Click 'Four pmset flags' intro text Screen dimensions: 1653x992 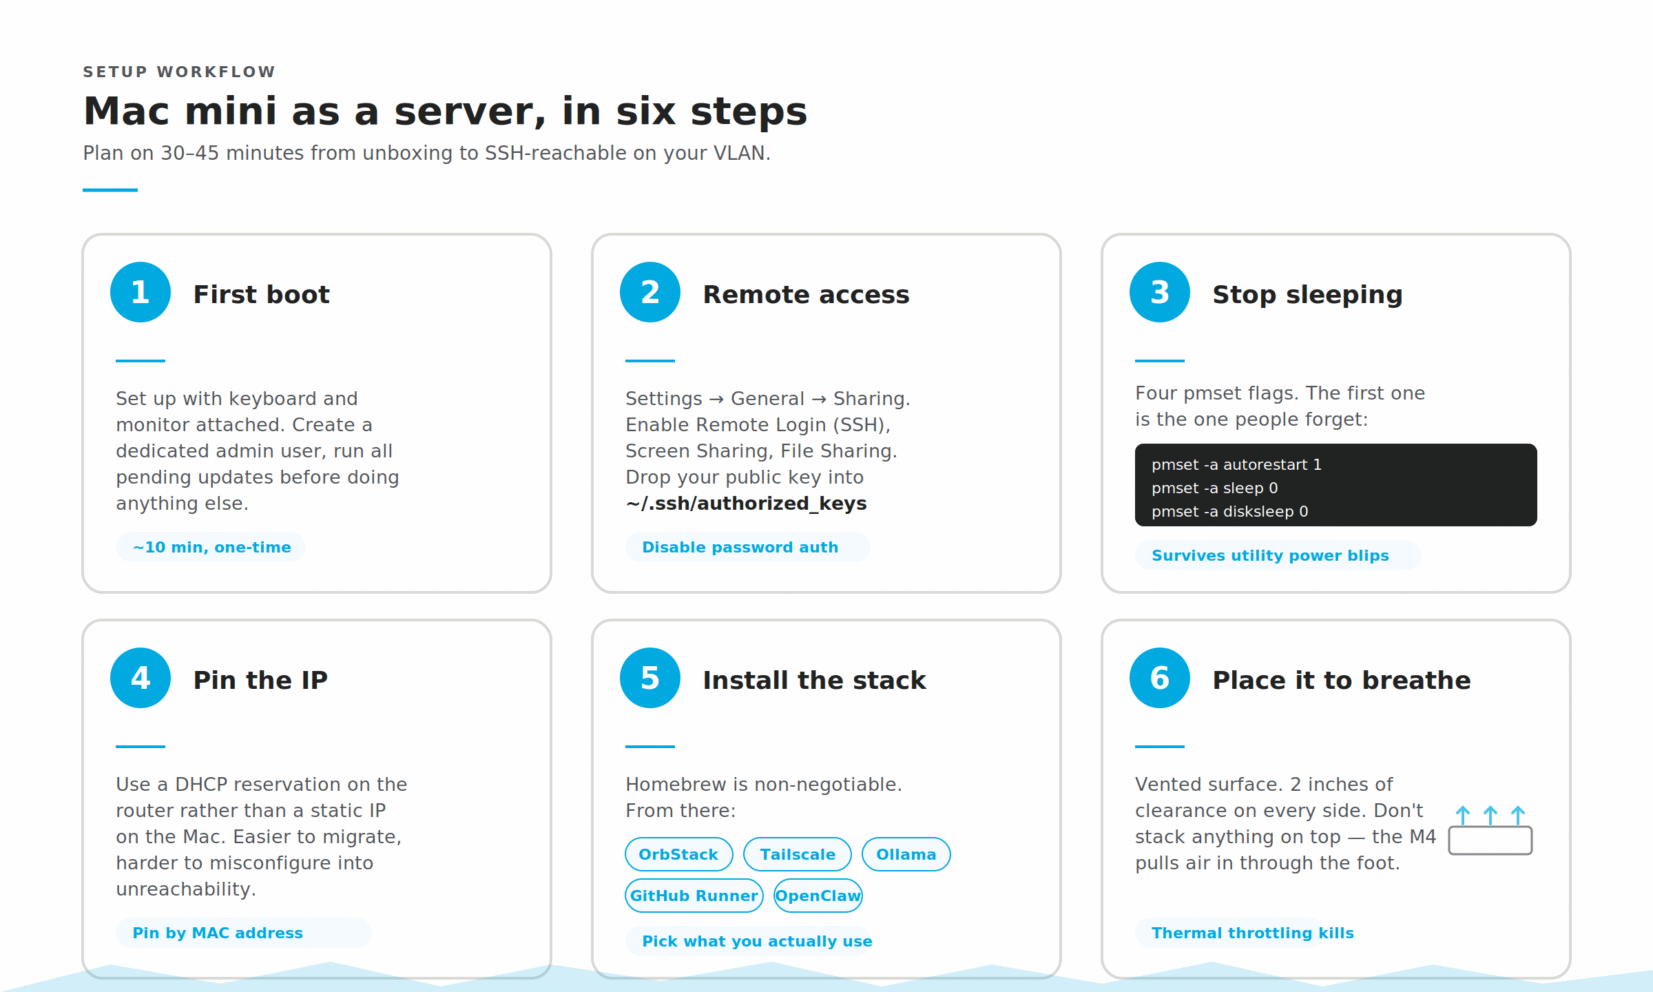pyautogui.click(x=1280, y=406)
